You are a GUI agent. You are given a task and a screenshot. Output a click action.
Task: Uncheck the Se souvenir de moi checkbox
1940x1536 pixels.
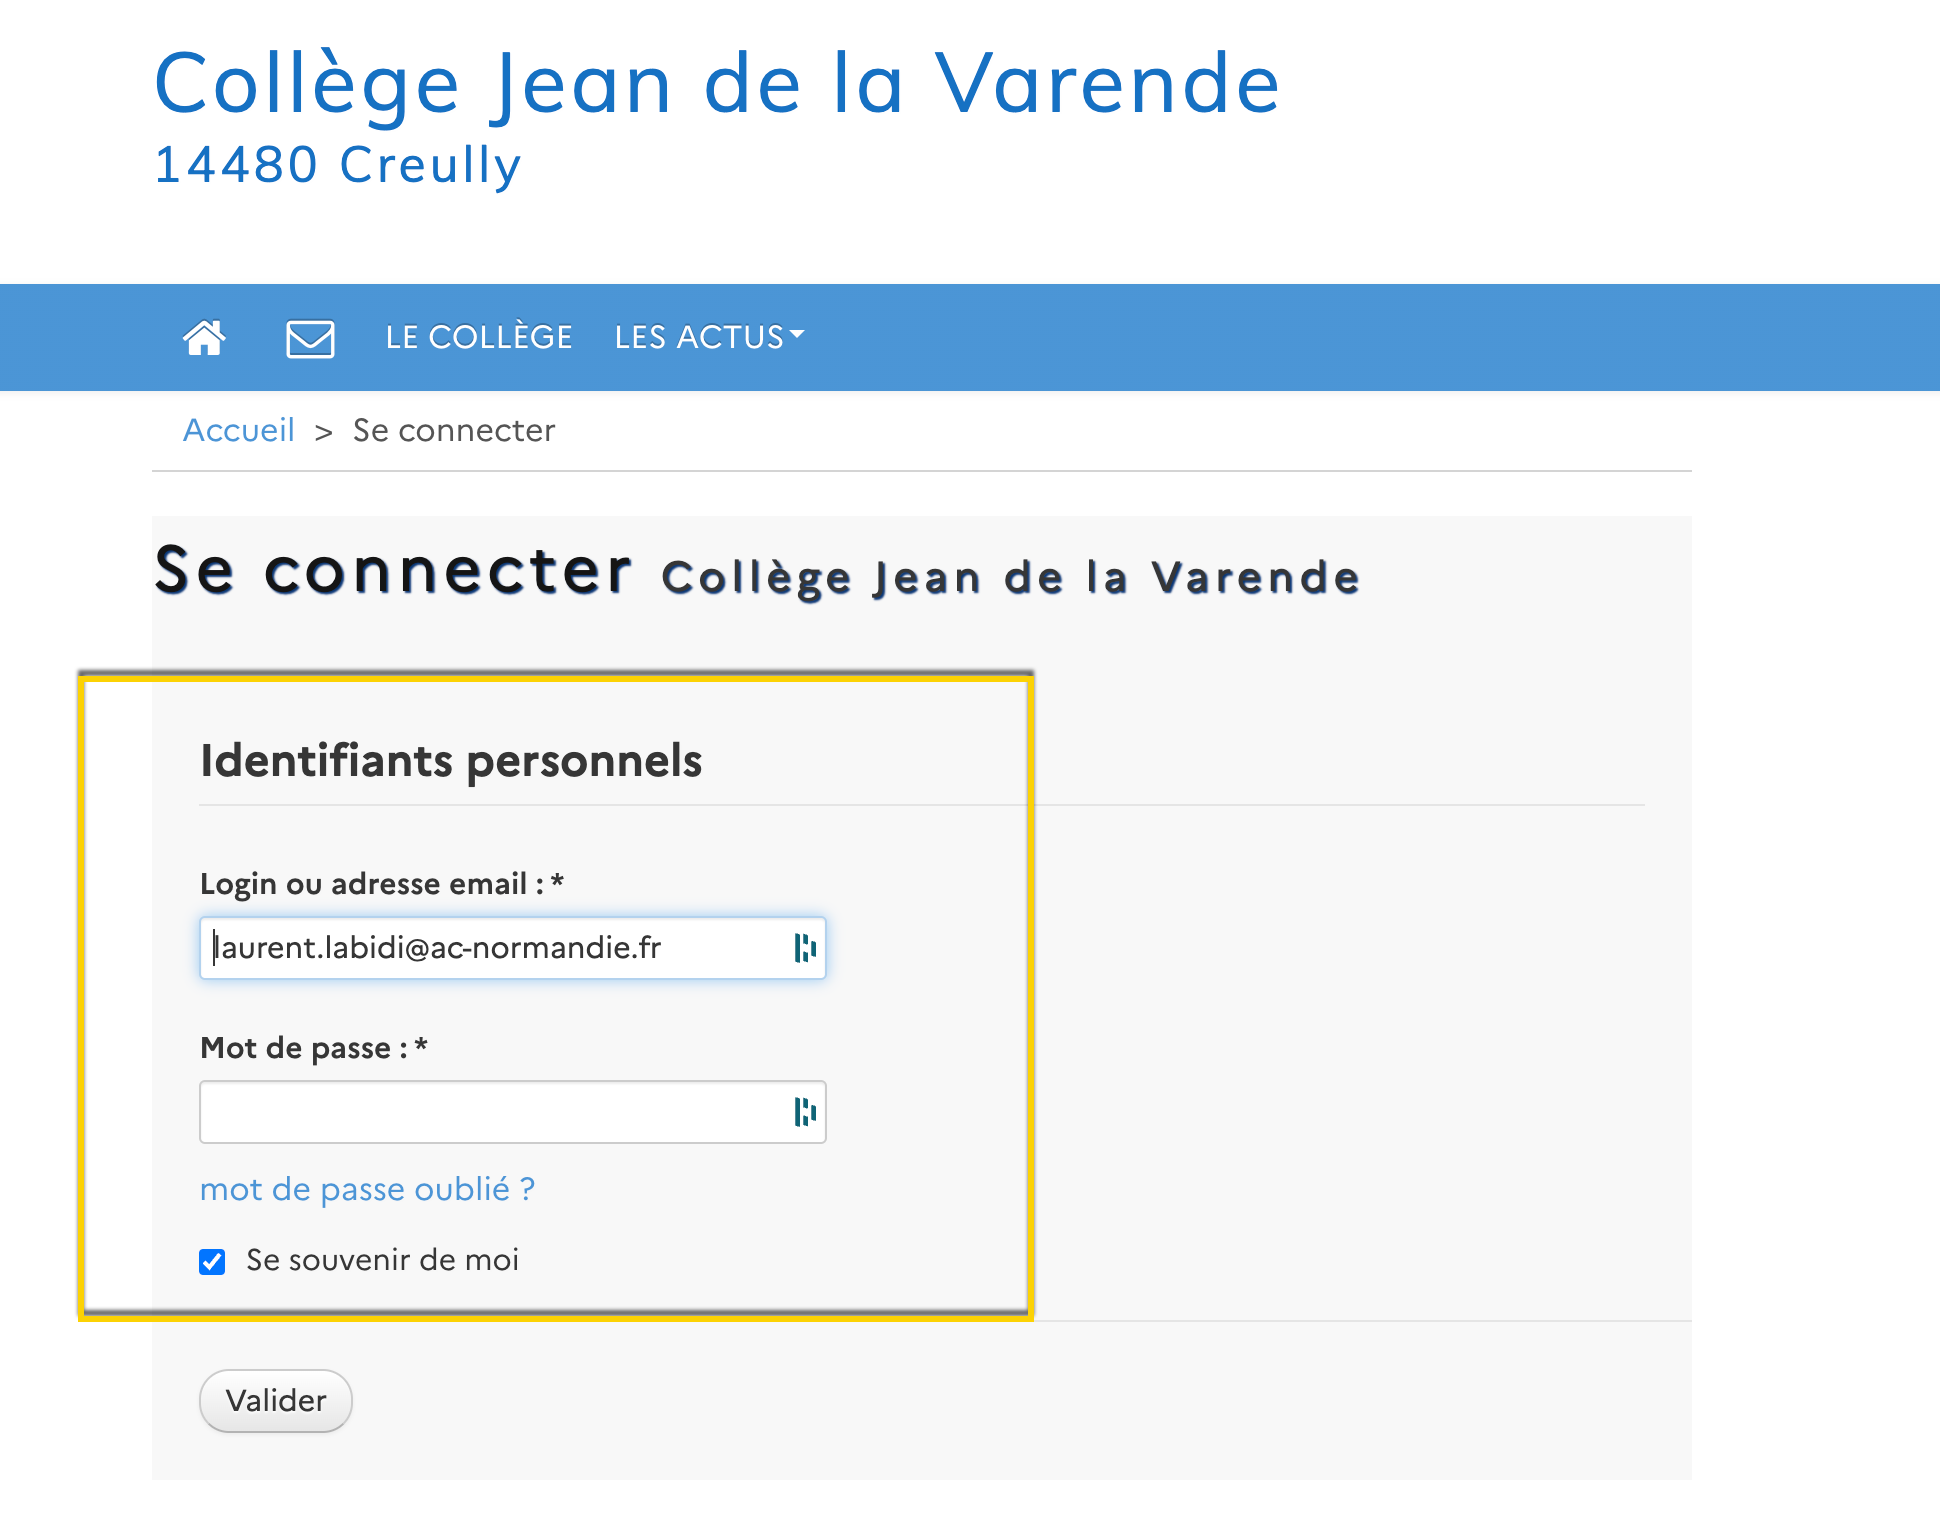212,1262
